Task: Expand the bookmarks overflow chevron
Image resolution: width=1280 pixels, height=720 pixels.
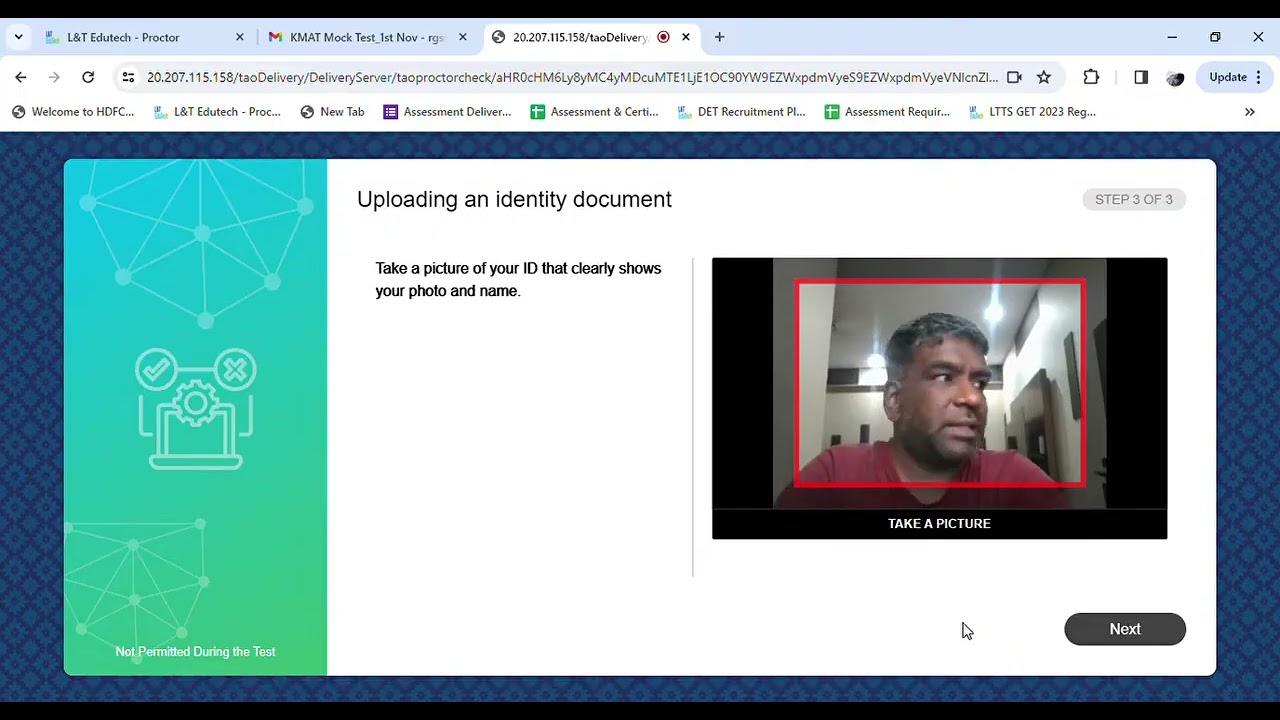Action: tap(1249, 112)
